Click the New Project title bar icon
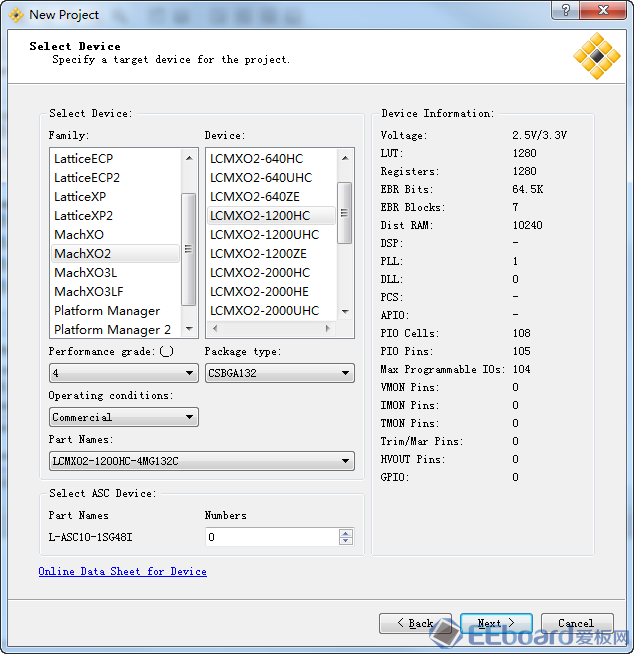The image size is (634, 654). pos(16,14)
